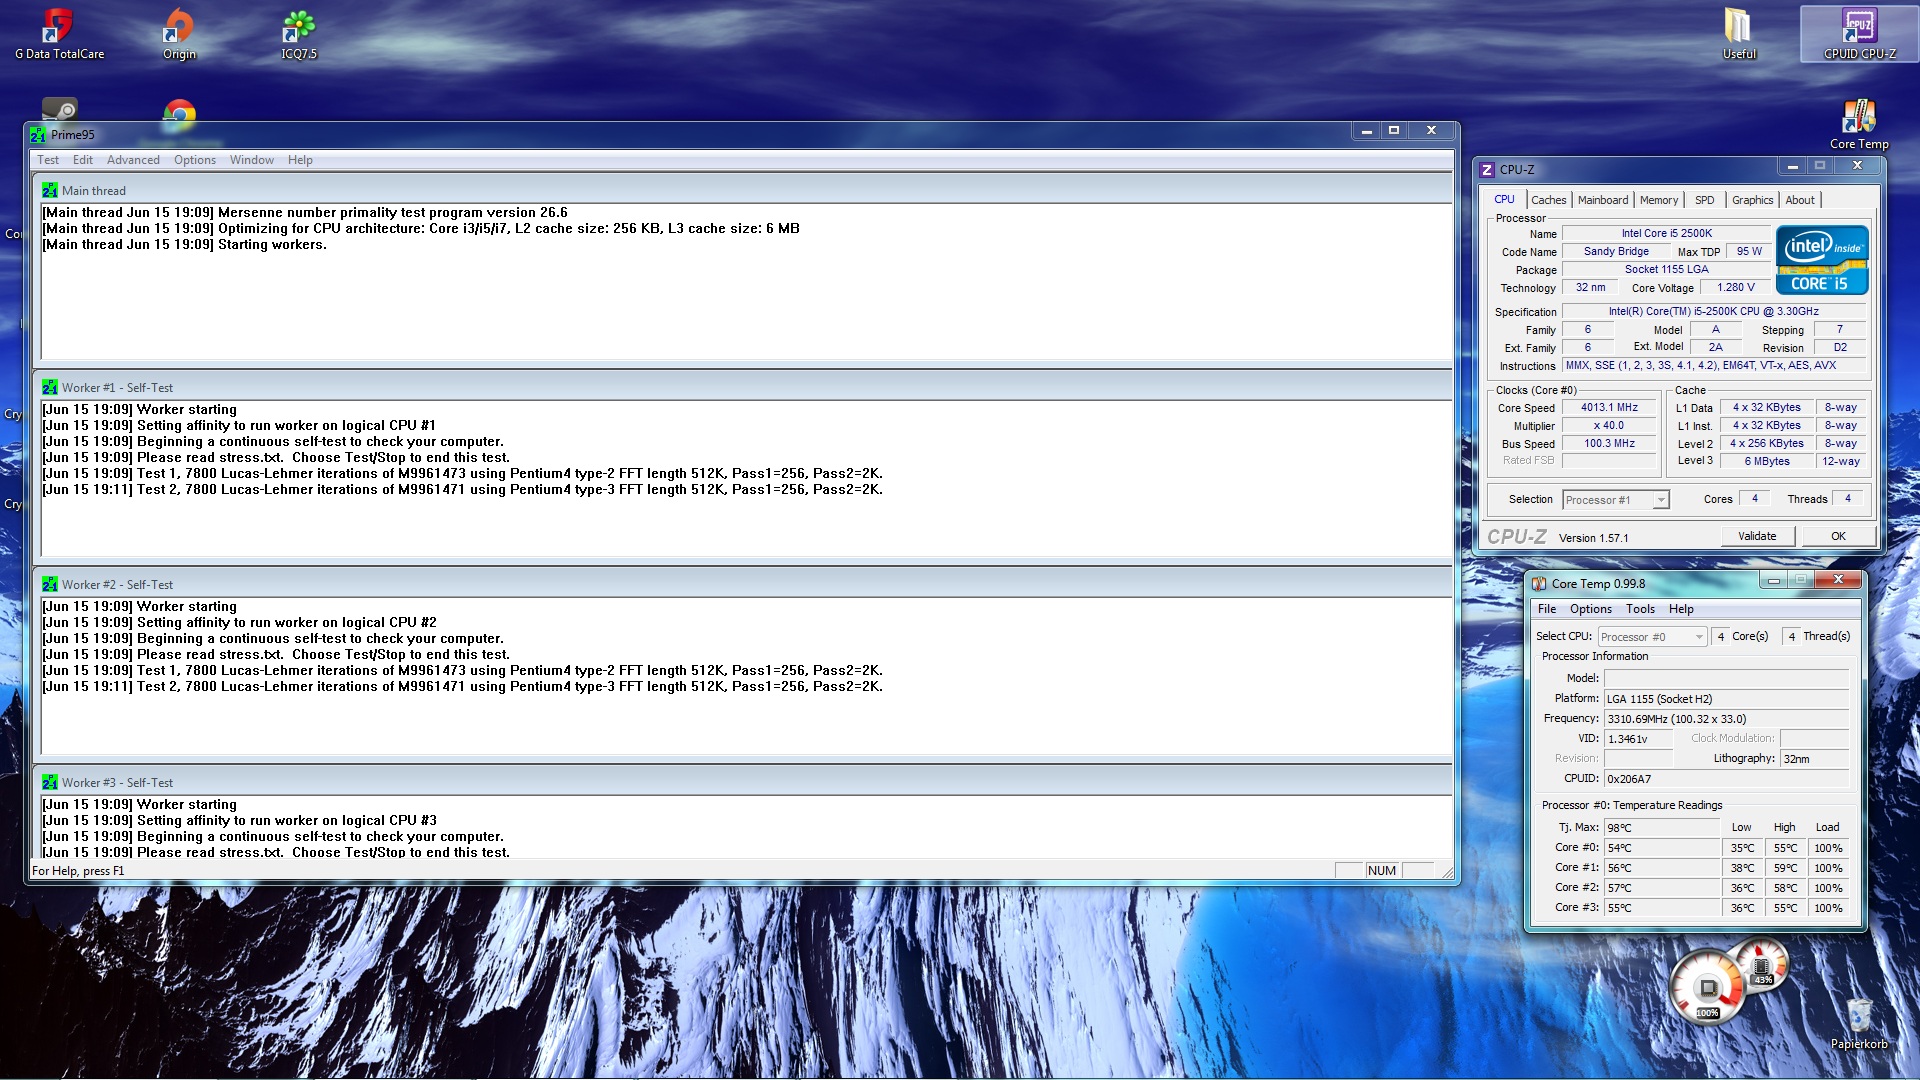1920x1080 pixels.
Task: Minimize the CPU-Z window
Action: click(x=1793, y=166)
